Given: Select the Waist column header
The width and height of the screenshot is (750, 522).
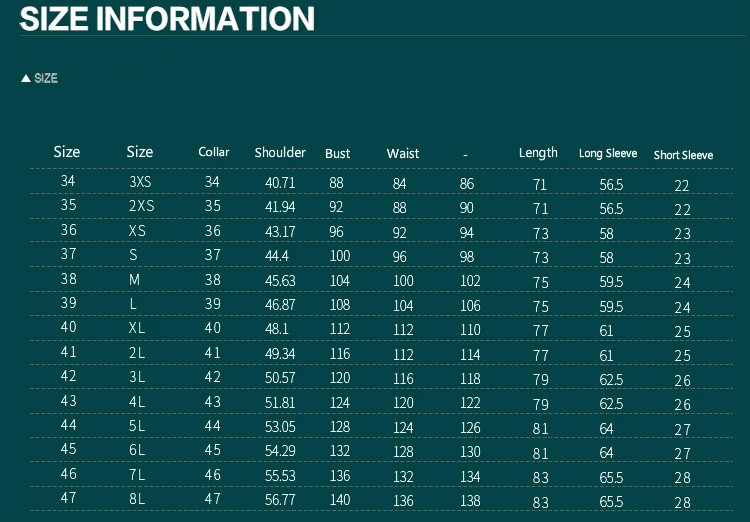Looking at the screenshot, I should [403, 154].
